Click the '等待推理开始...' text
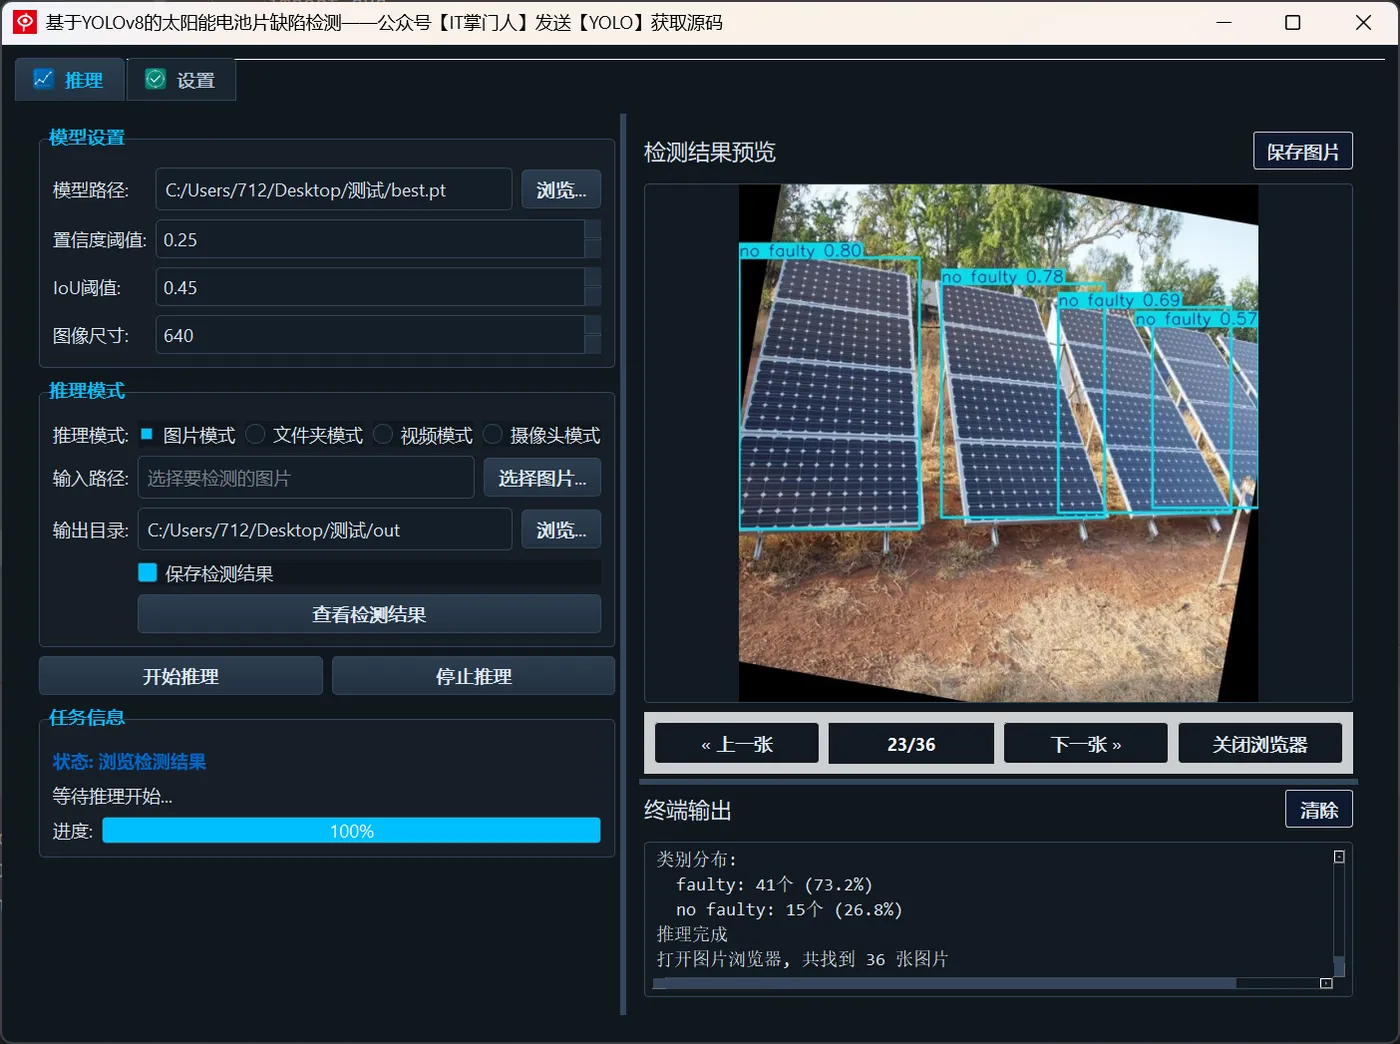The width and height of the screenshot is (1400, 1044). (112, 796)
